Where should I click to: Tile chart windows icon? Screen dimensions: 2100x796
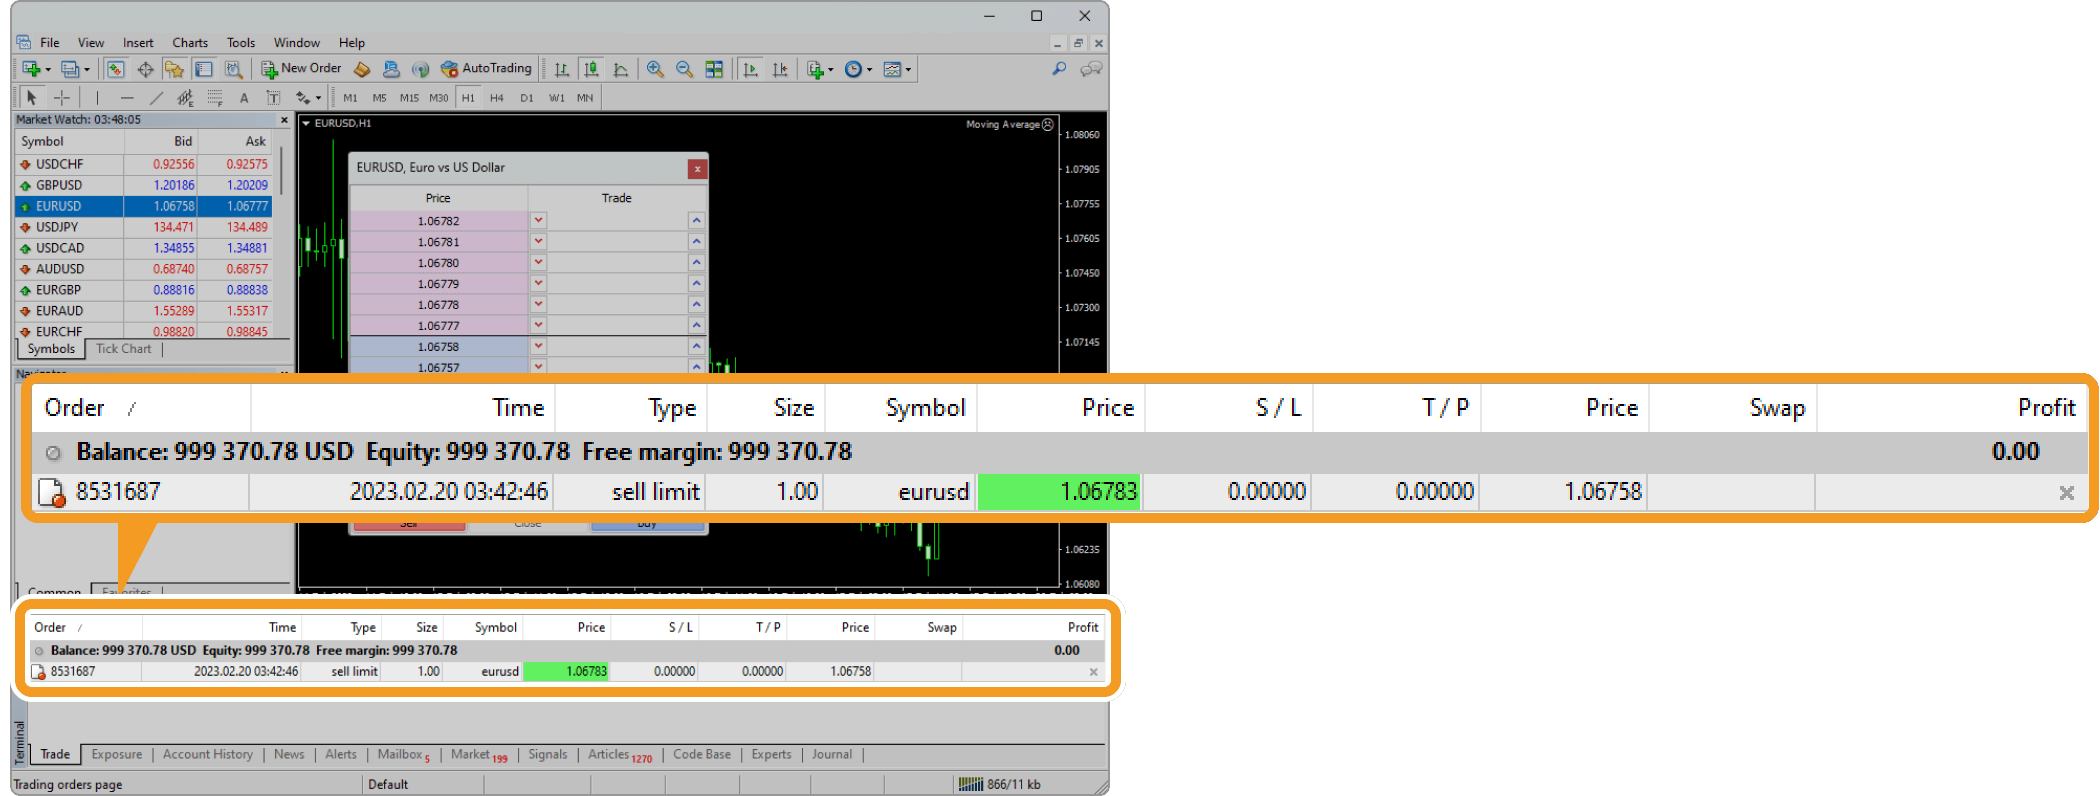click(714, 69)
